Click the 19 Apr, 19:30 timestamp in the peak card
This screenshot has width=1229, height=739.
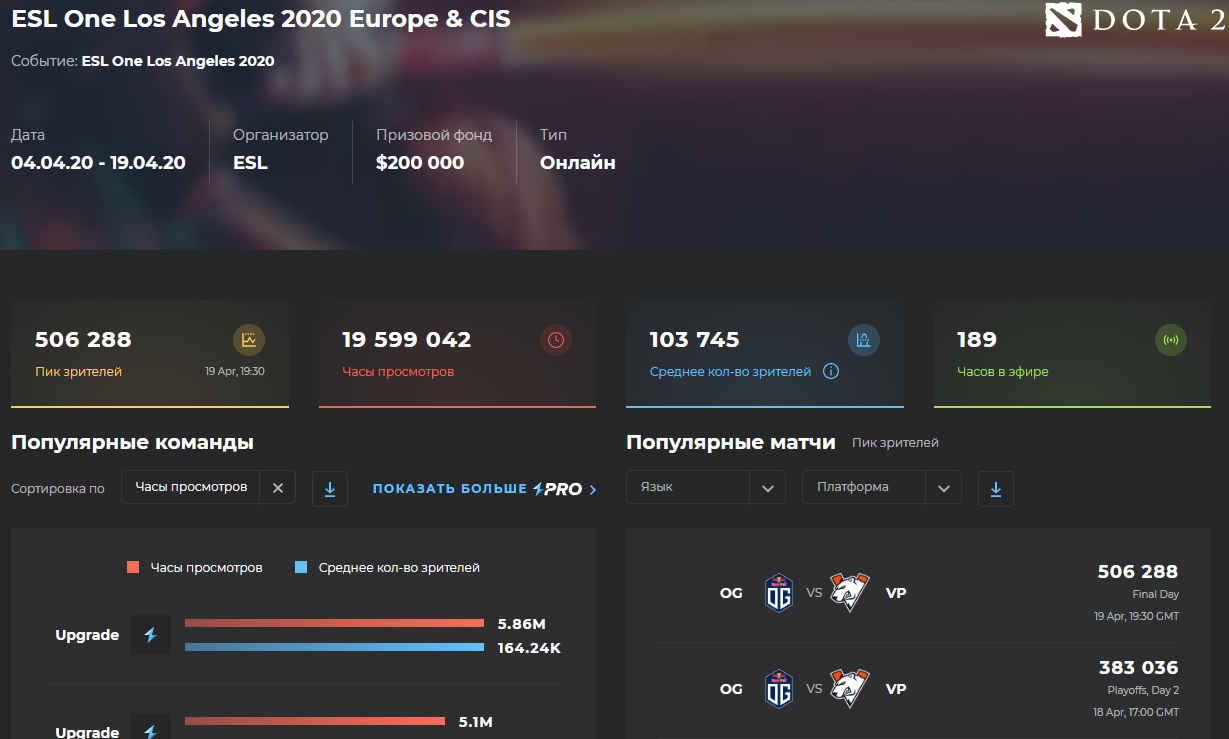click(235, 372)
